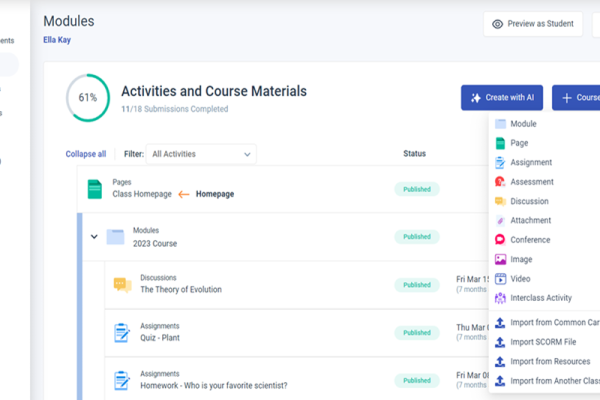The width and height of the screenshot is (600, 400).
Task: Click Published badge for Quiz - Plant
Action: coord(417,333)
